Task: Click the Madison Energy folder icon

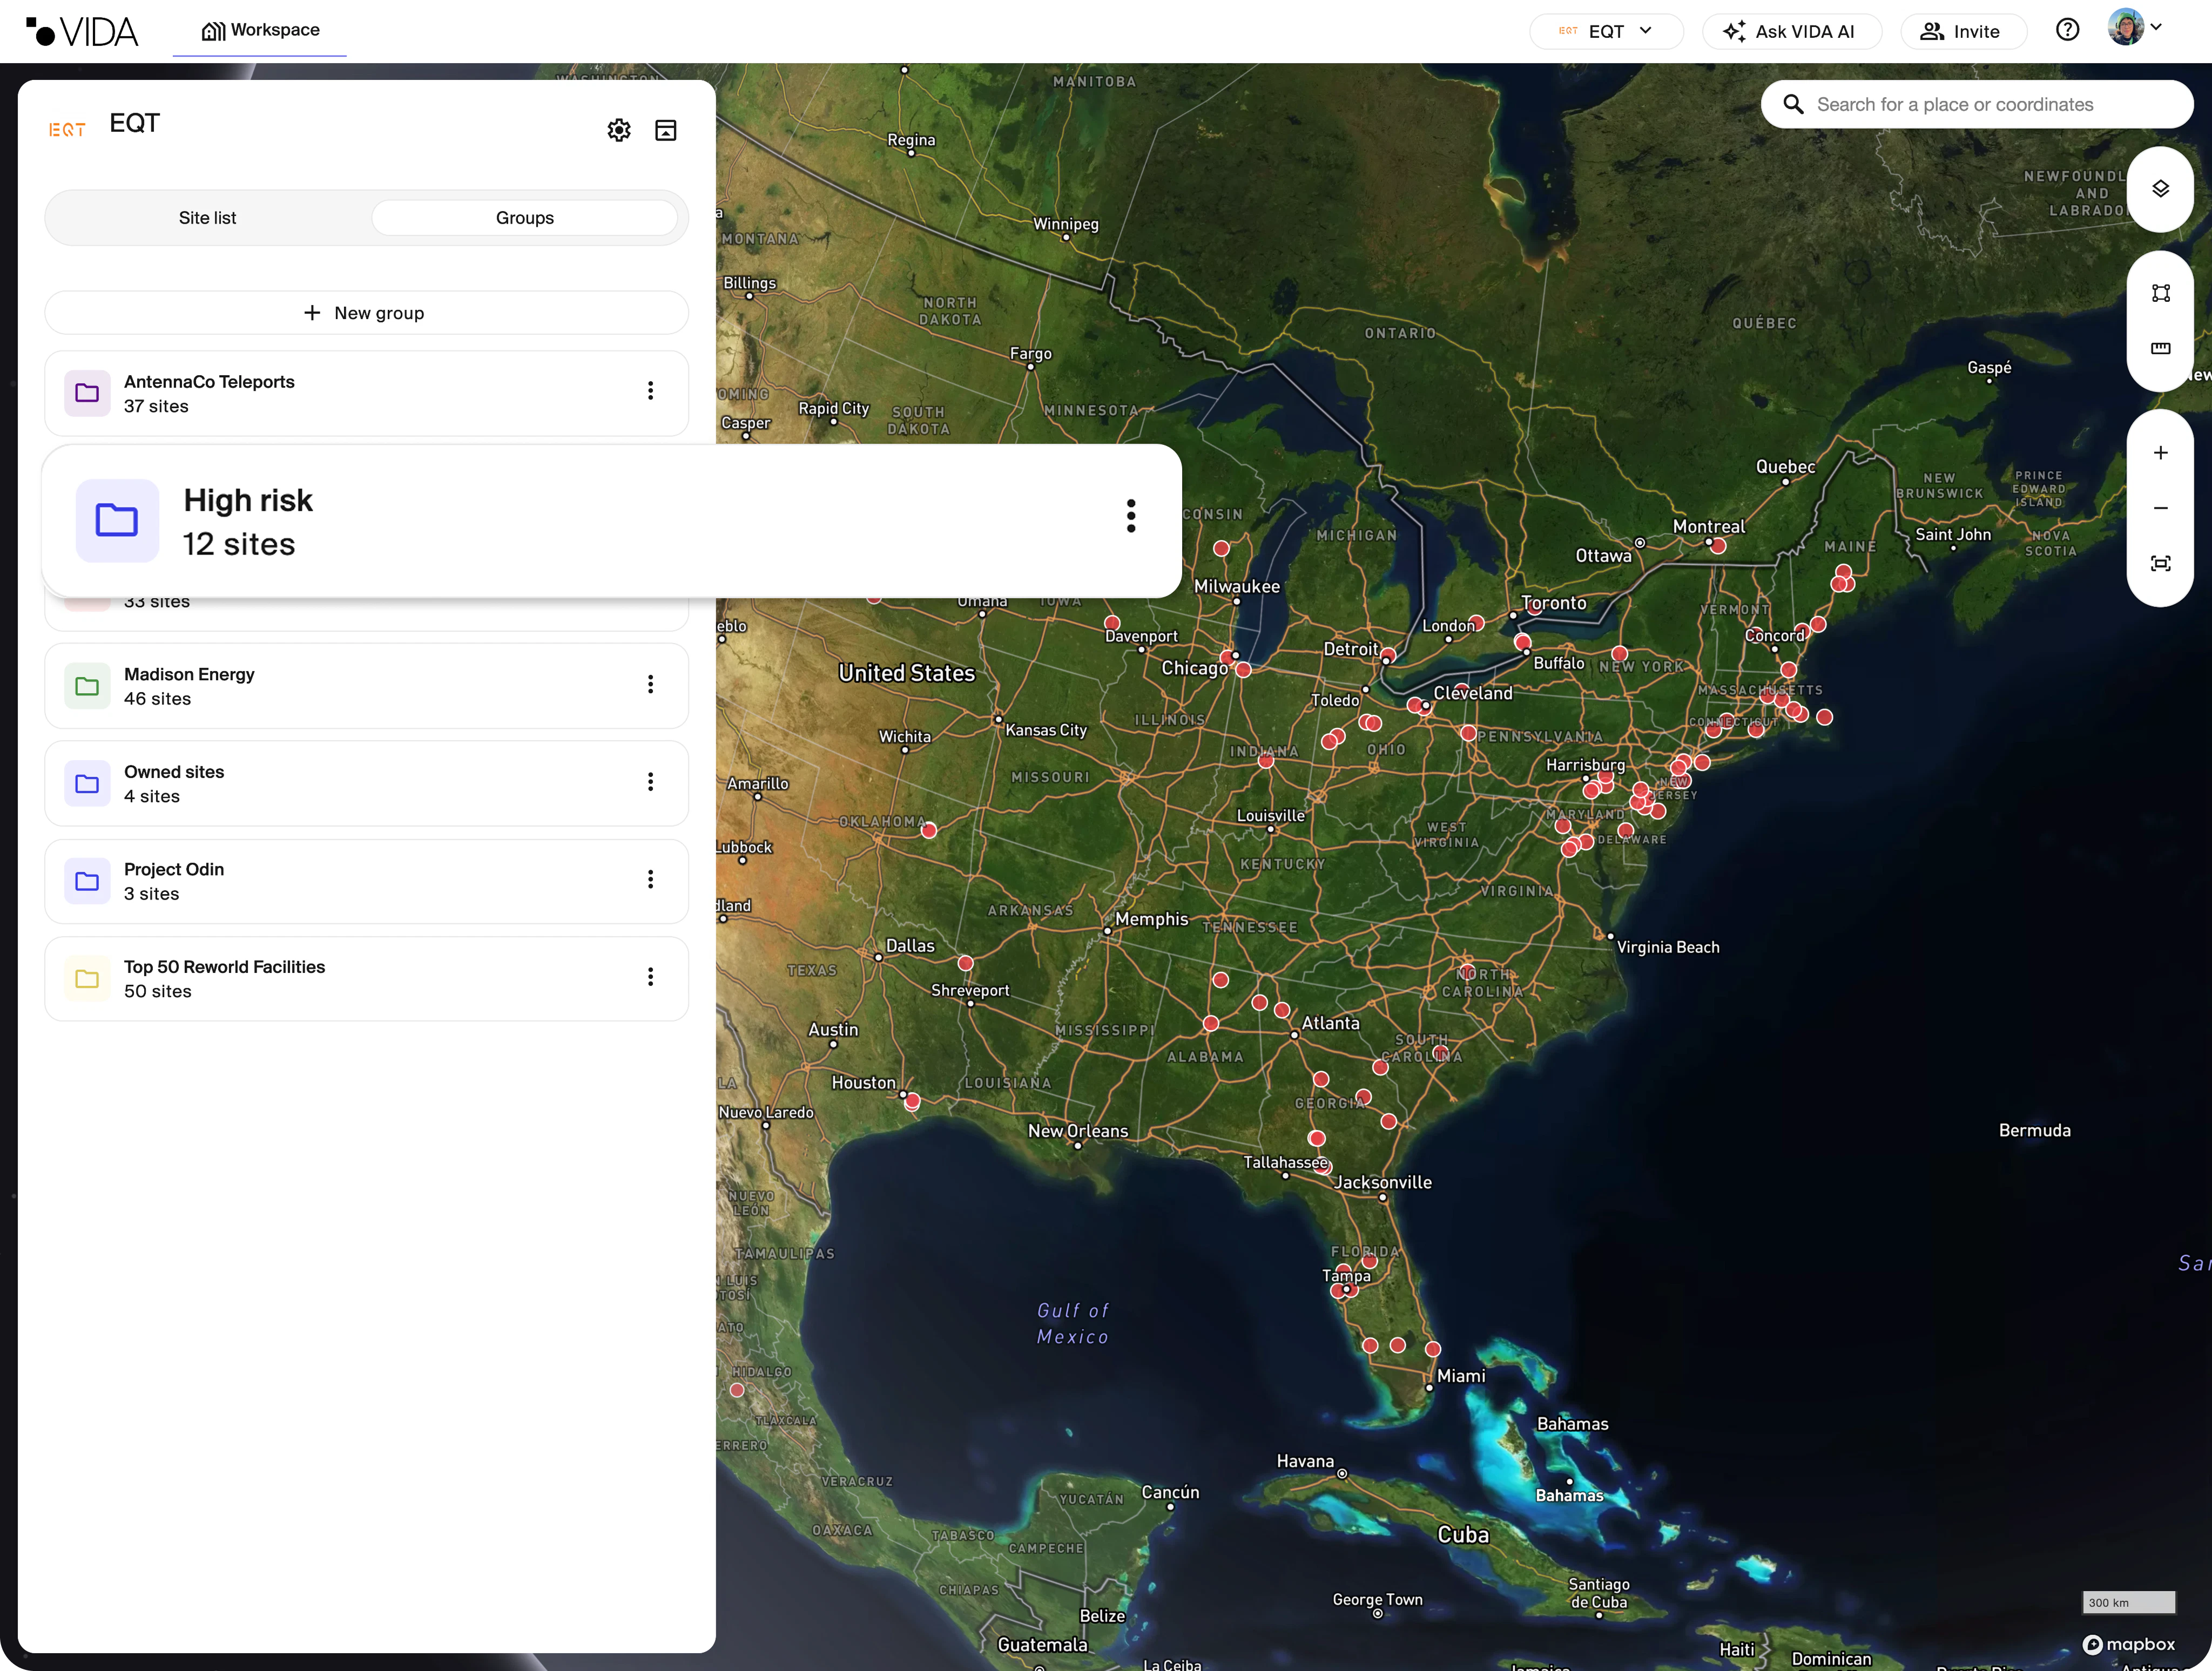Action: [87, 686]
